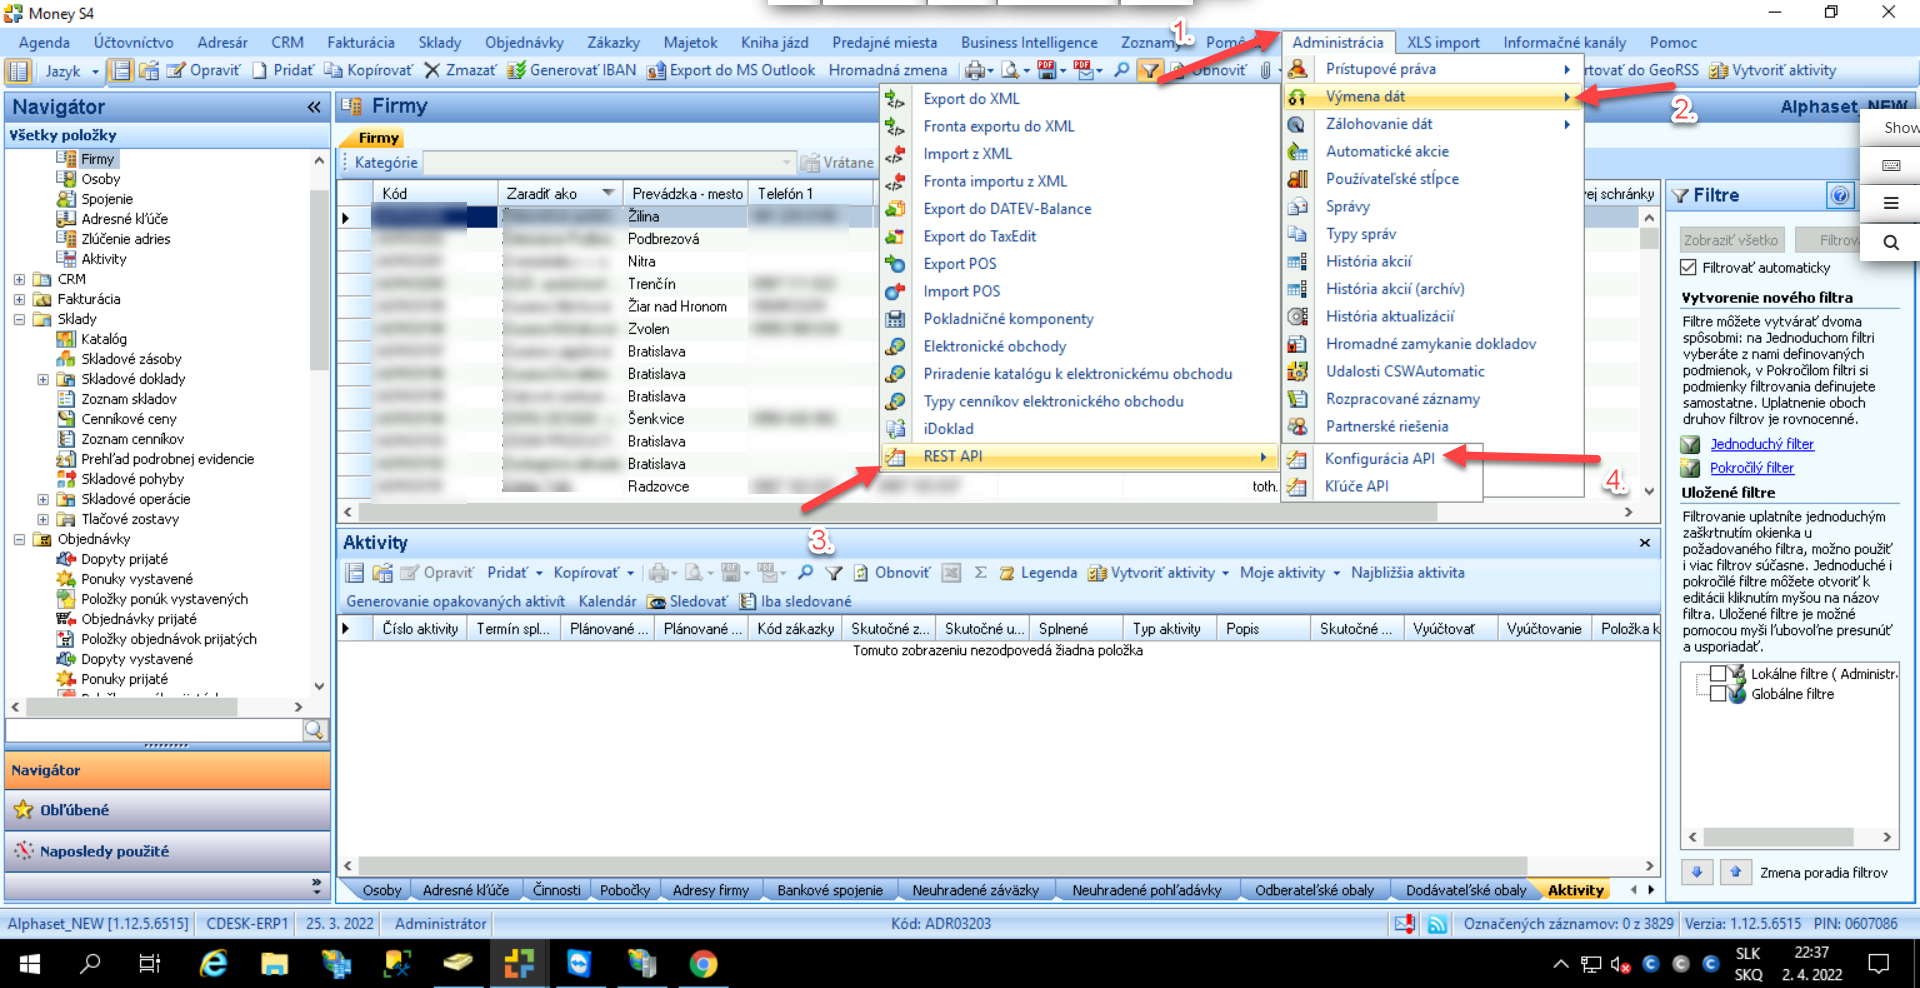Click Generovanie opakovaných aktivít button
1920x988 pixels.
(455, 601)
